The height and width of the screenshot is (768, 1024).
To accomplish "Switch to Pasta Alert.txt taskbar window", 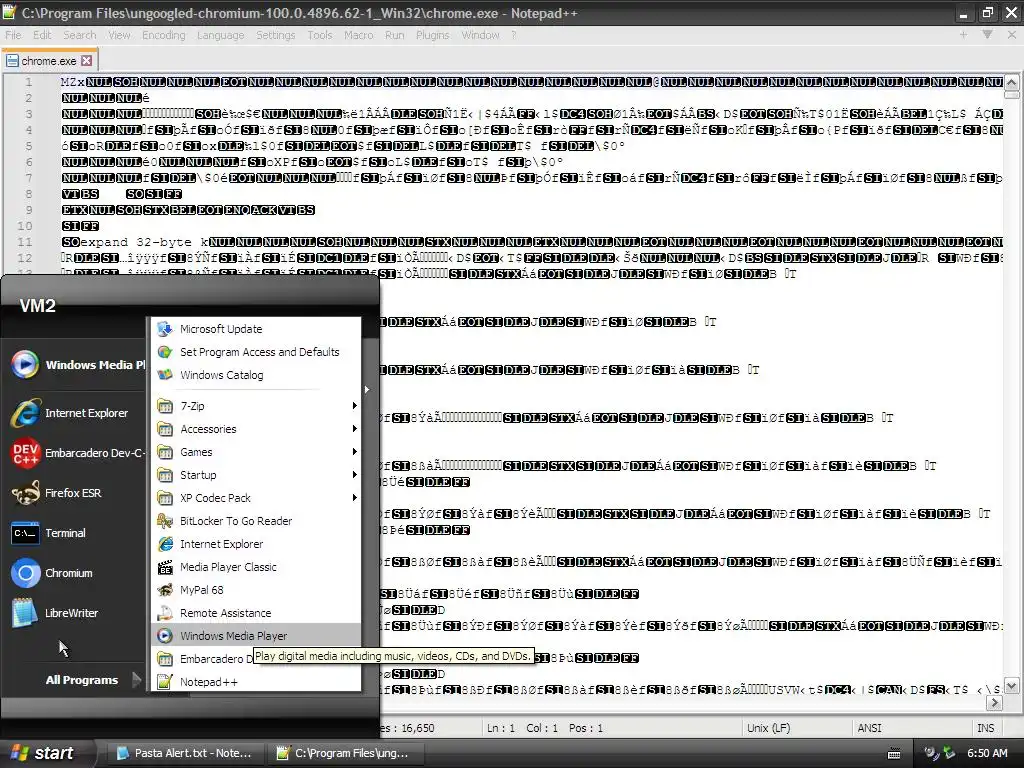I will pyautogui.click(x=187, y=753).
